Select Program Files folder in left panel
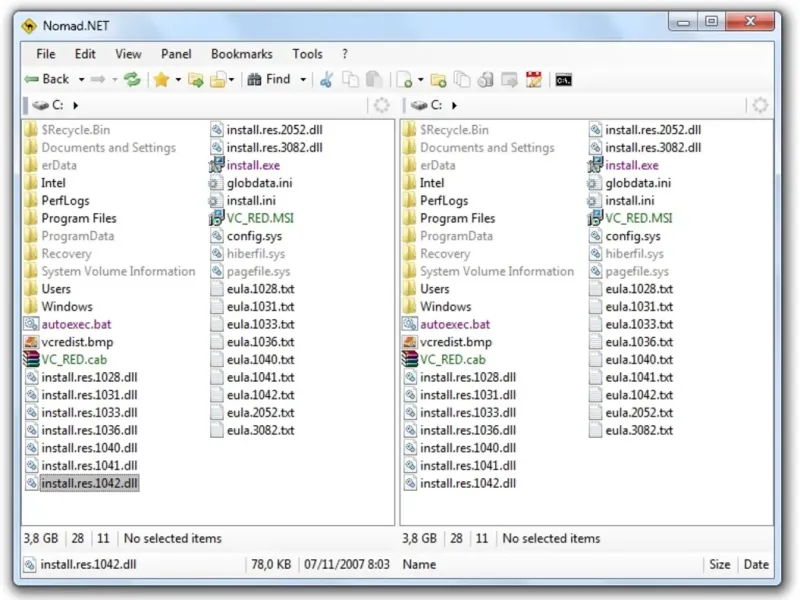 (71, 218)
